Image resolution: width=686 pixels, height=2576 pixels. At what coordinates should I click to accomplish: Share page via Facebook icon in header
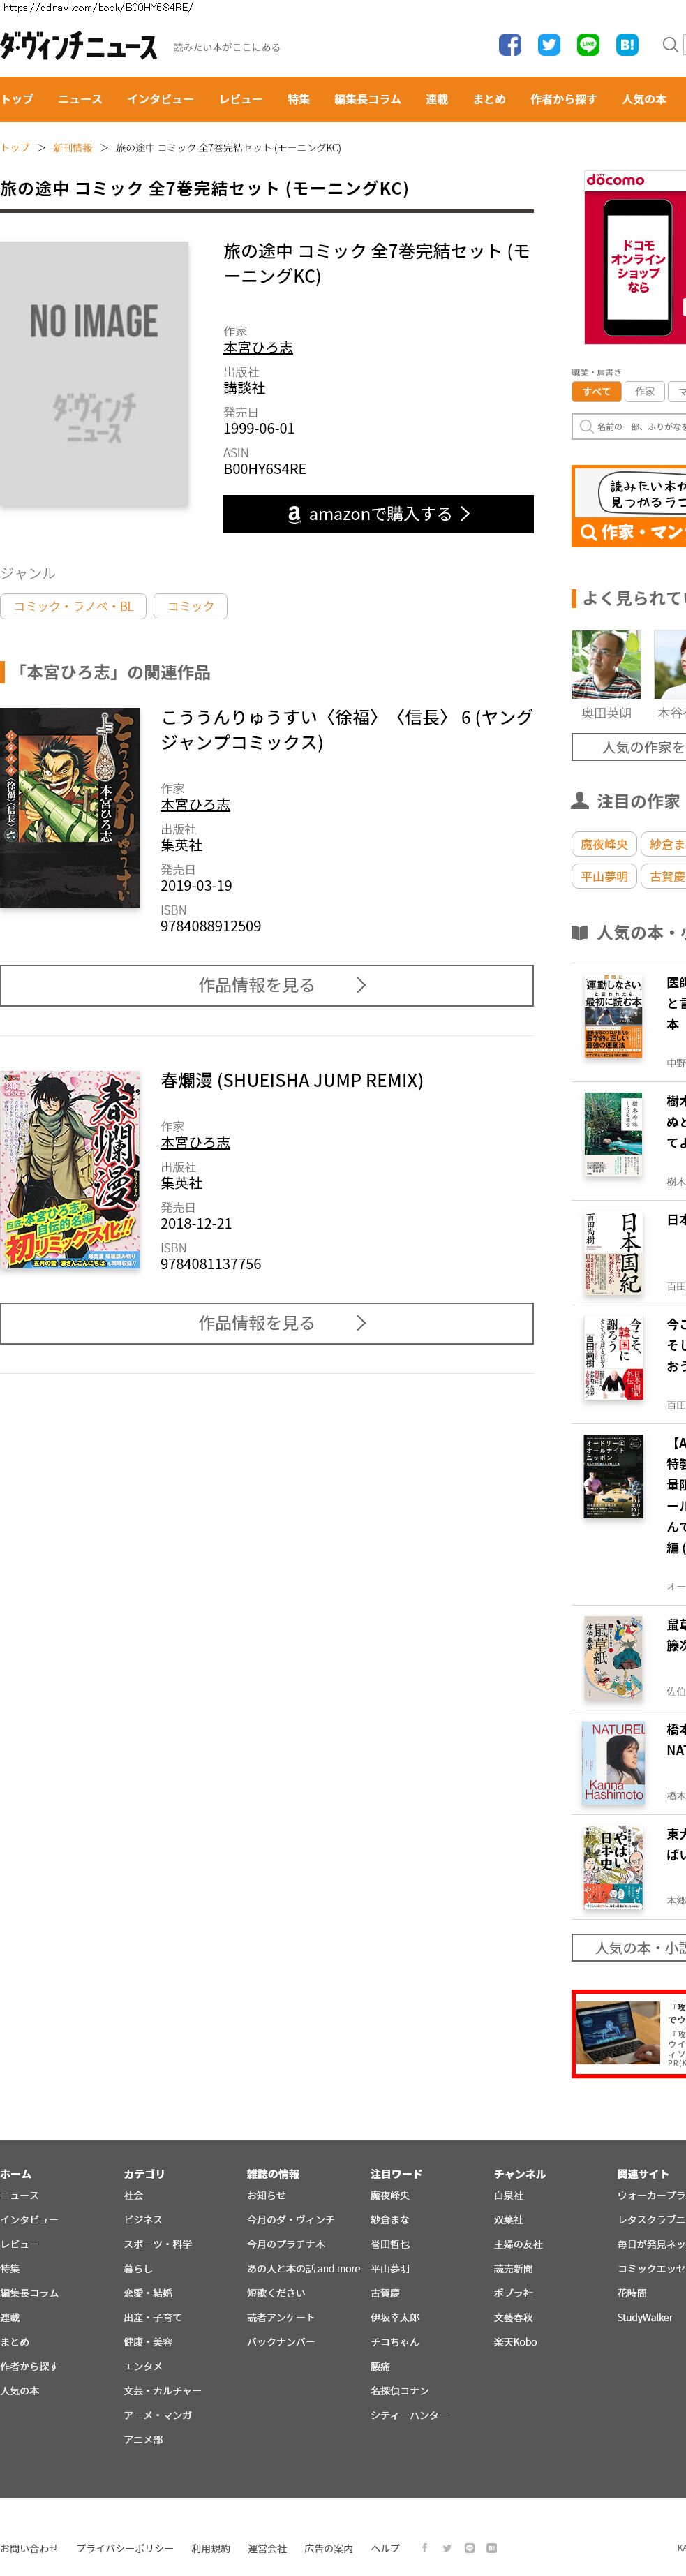[510, 45]
